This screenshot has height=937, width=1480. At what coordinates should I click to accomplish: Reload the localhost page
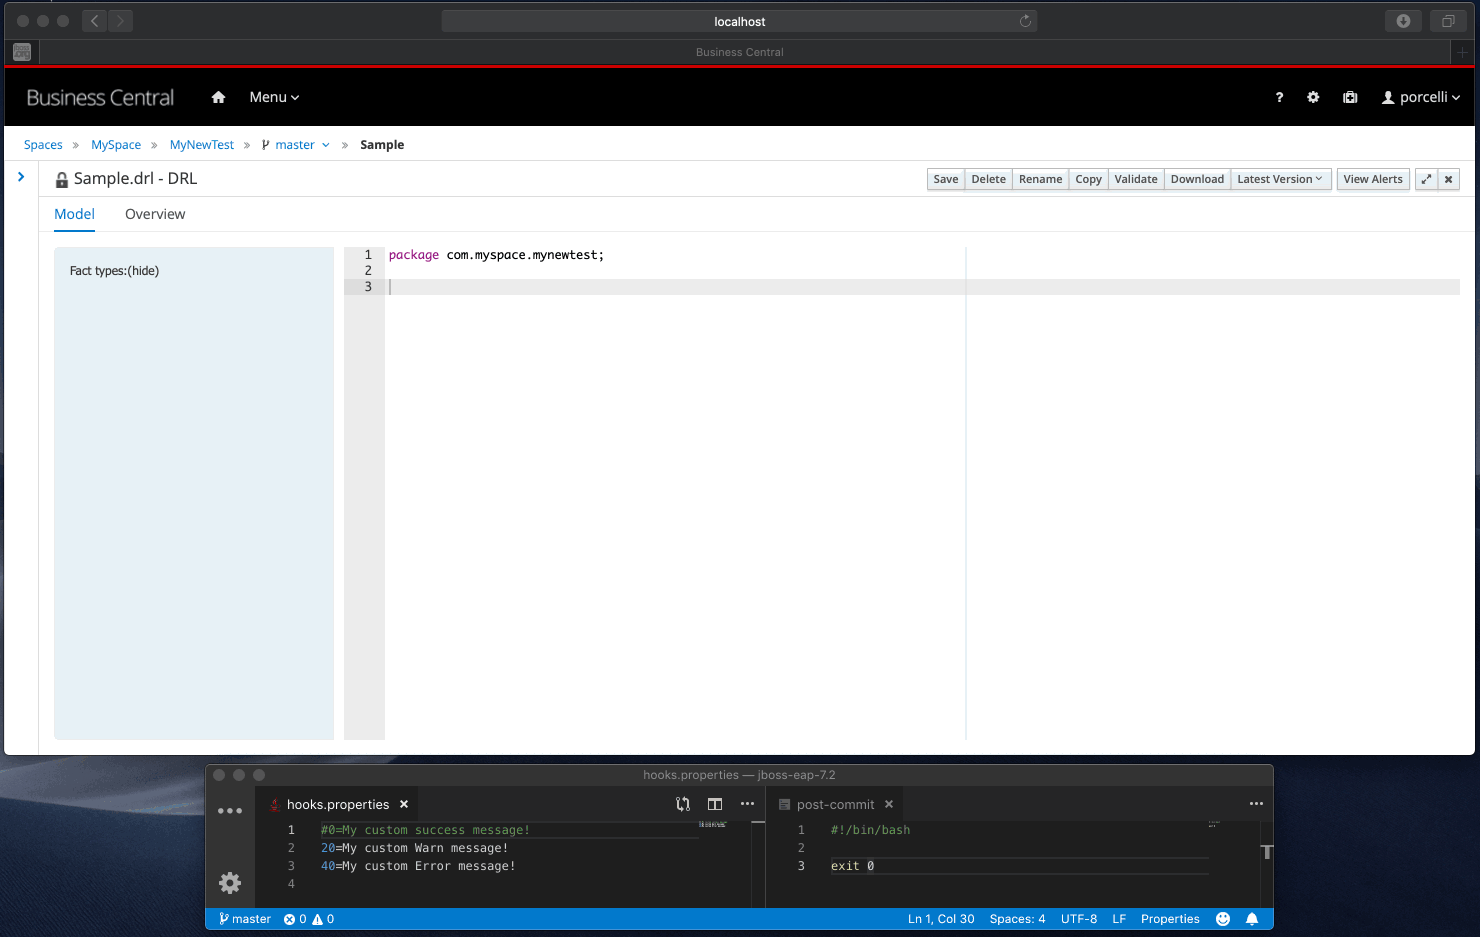coord(1025,21)
